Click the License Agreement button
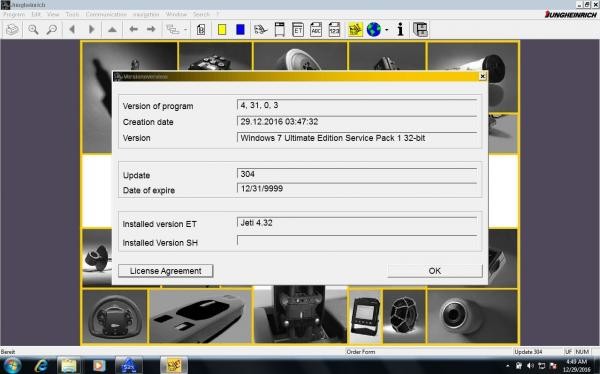The image size is (600, 374). [x=166, y=271]
